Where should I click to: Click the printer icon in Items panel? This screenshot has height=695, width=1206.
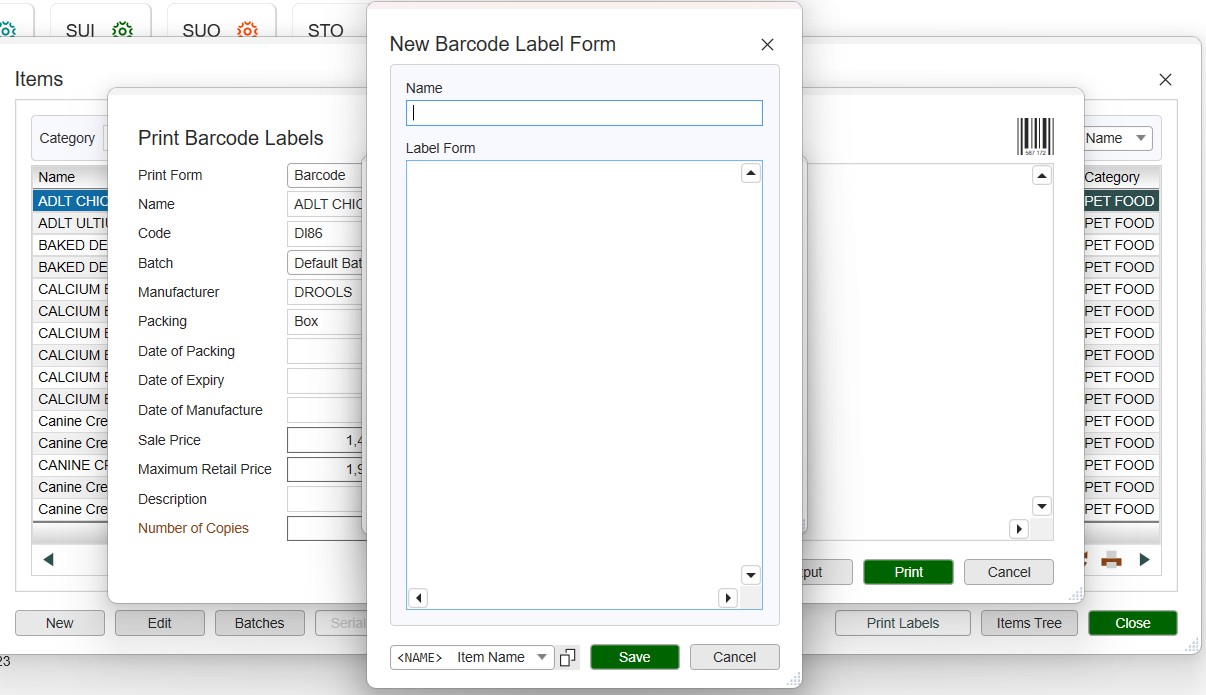click(x=1111, y=559)
